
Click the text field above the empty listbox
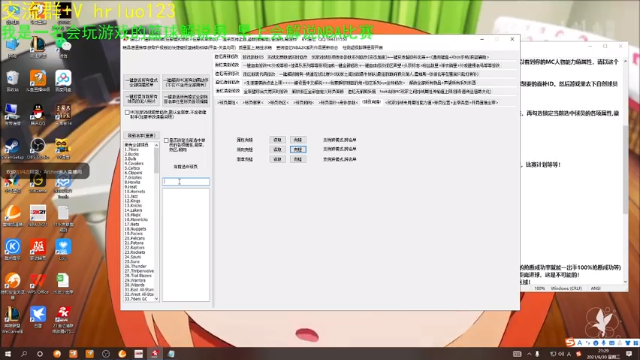[186, 182]
